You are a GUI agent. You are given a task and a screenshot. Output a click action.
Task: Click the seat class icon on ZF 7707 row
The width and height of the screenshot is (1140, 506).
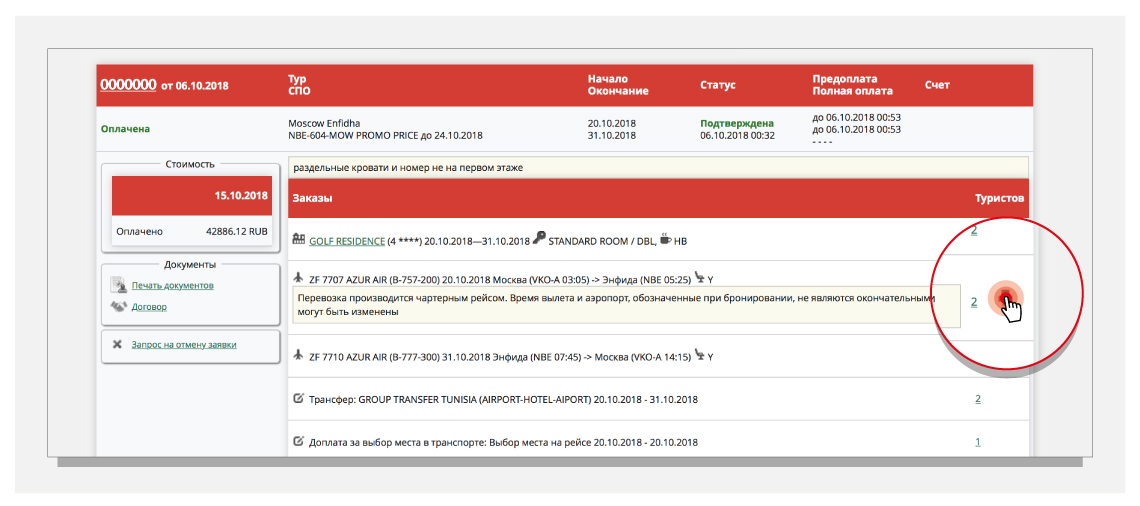pos(699,277)
